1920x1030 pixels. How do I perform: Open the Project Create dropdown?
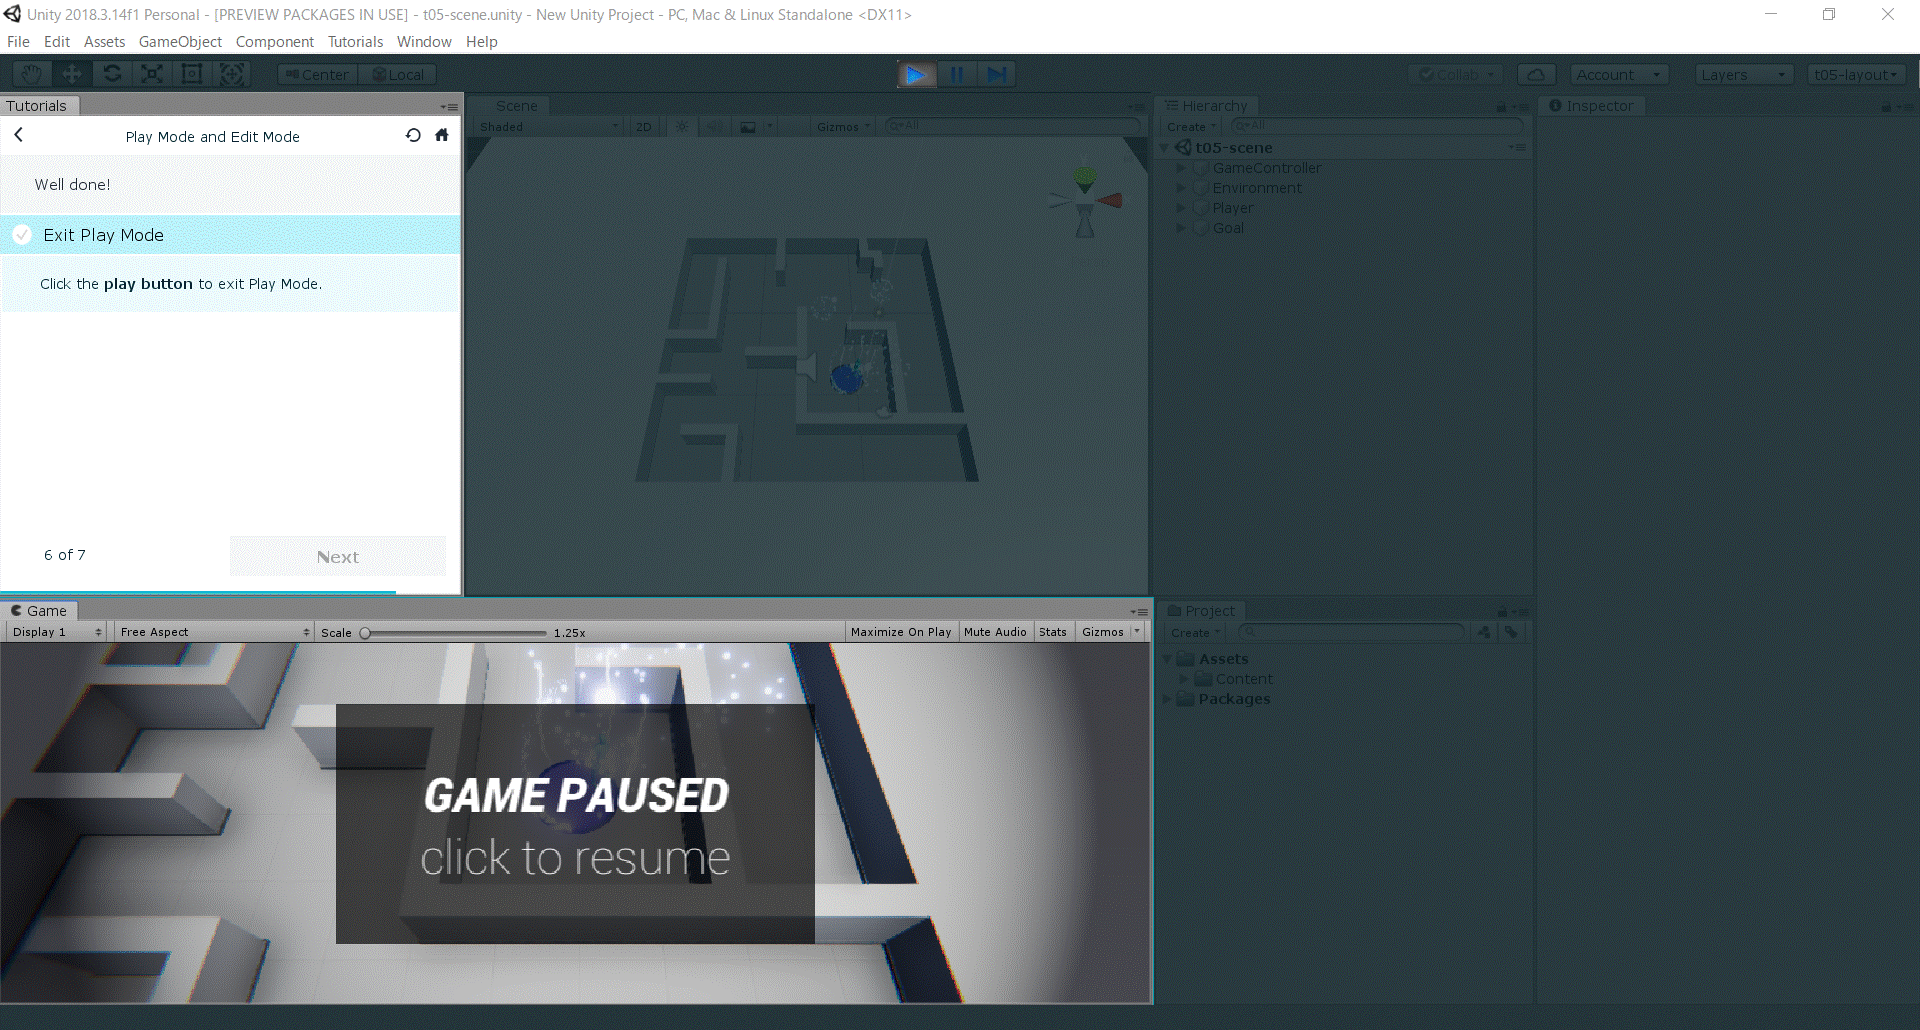pos(1195,632)
